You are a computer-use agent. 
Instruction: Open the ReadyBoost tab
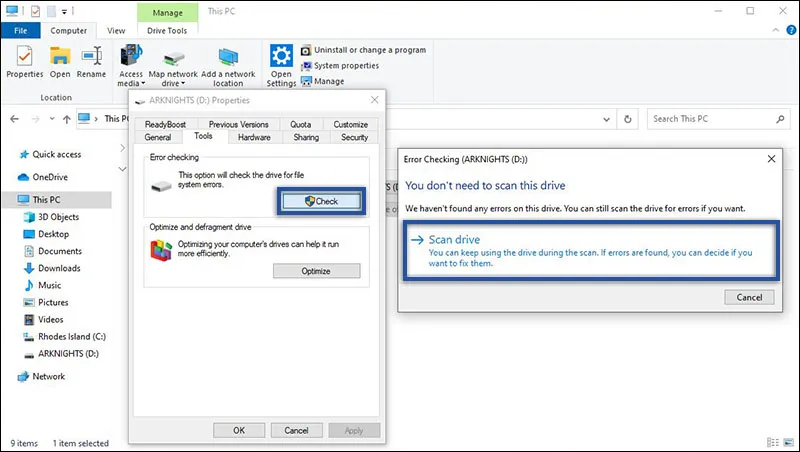pyautogui.click(x=165, y=124)
